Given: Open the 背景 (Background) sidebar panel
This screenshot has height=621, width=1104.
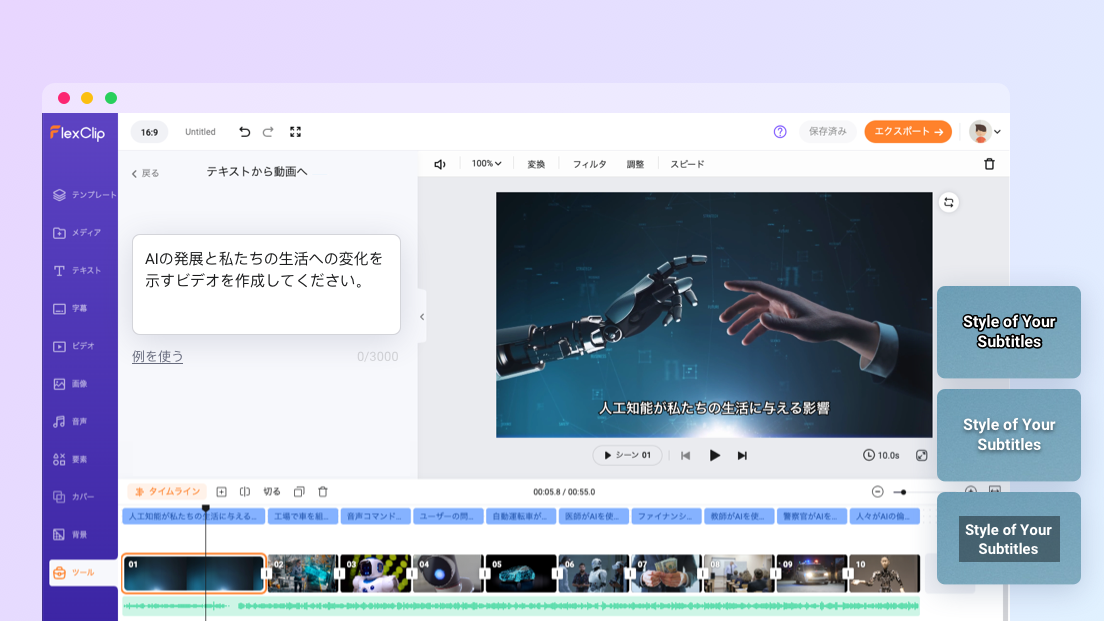Looking at the screenshot, I should (70, 534).
